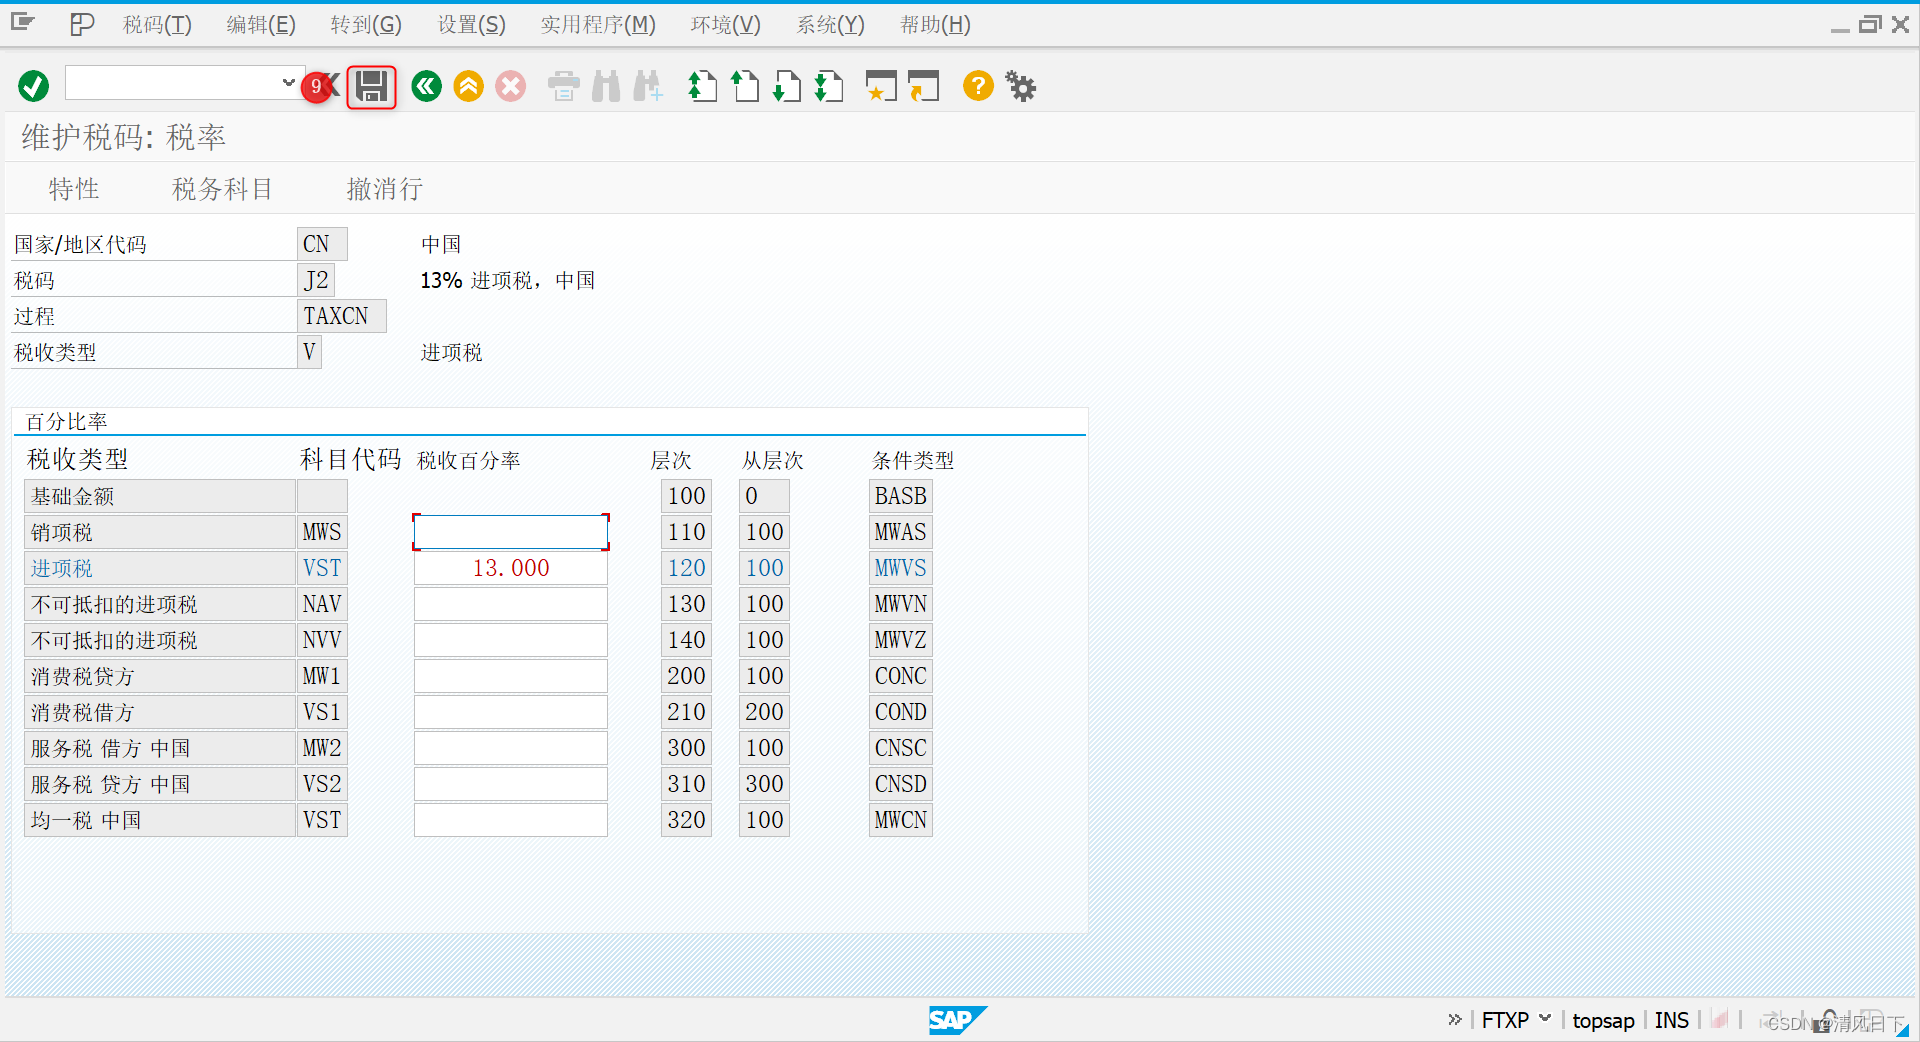This screenshot has height=1042, width=1920.
Task: Click the 特性 button
Action: point(74,188)
